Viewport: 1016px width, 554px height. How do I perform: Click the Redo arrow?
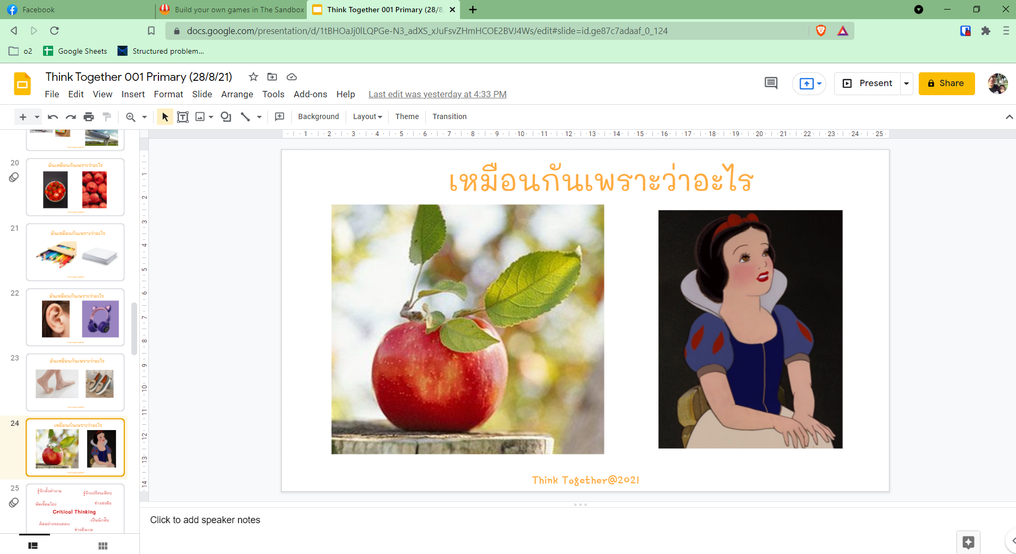point(71,117)
